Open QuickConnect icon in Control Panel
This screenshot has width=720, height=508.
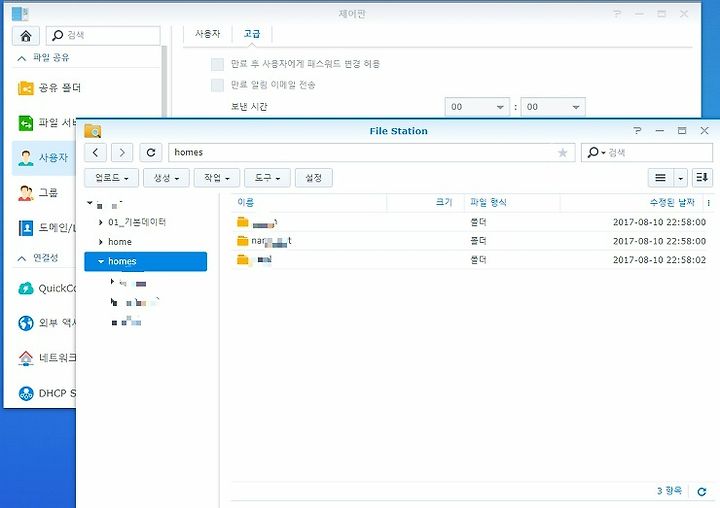pos(26,288)
